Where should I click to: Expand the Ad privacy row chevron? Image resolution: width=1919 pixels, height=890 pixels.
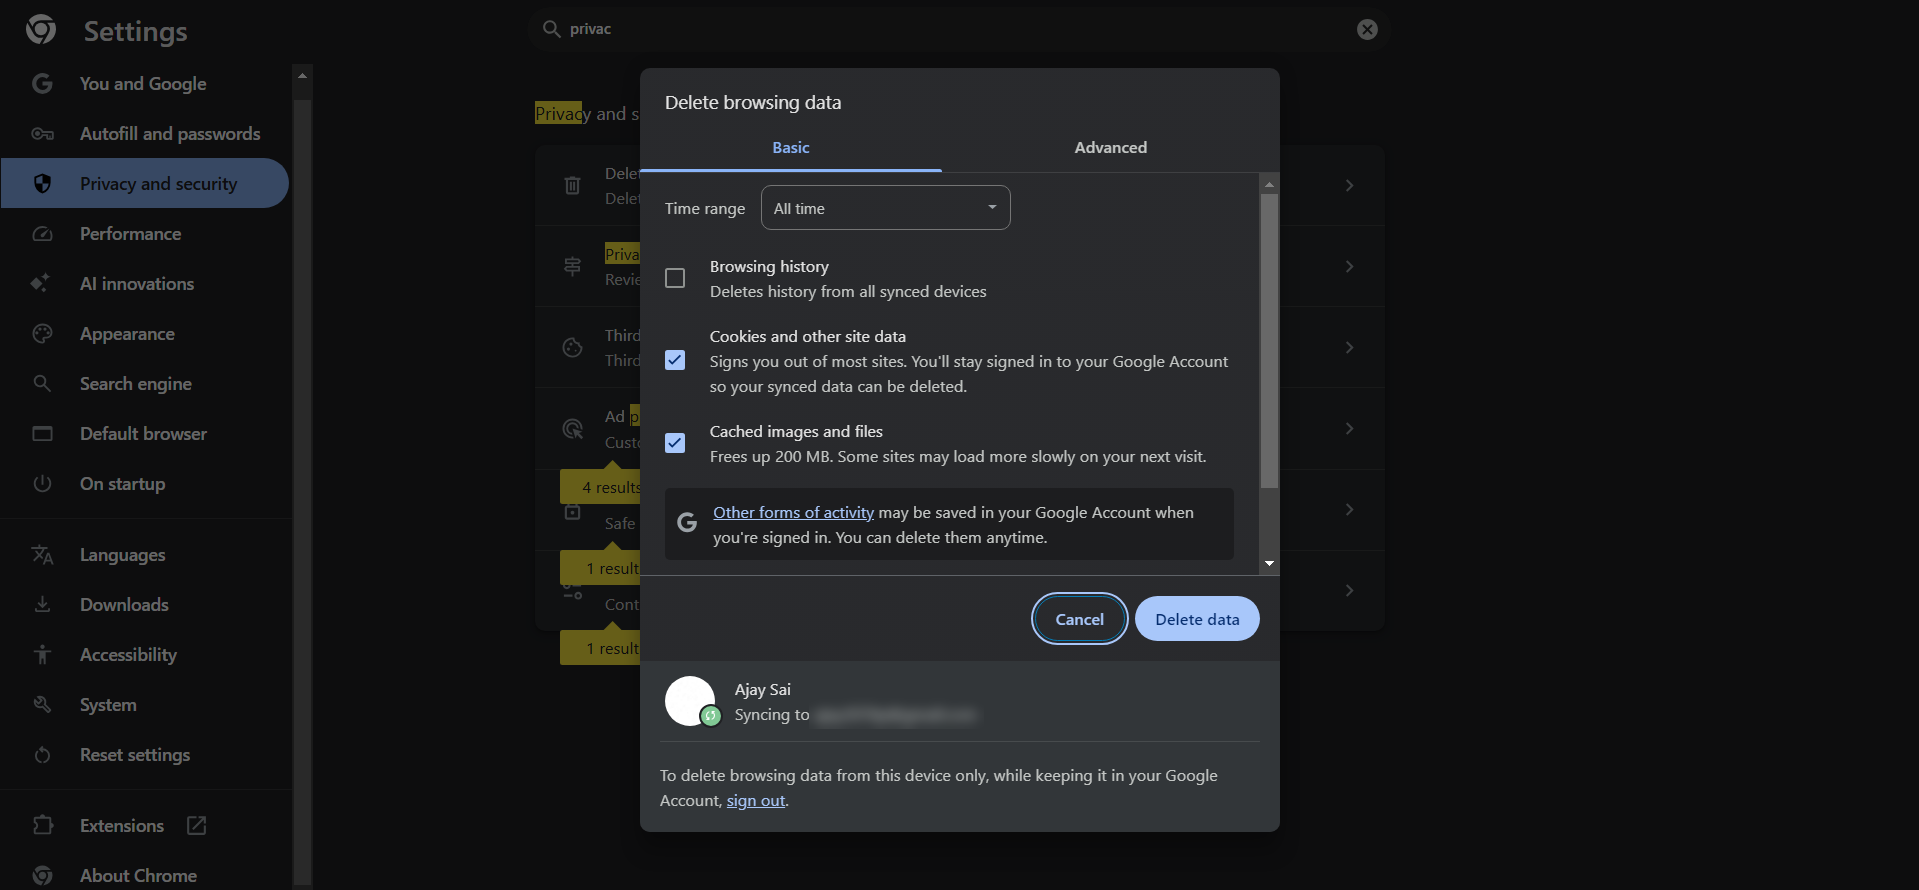tap(1349, 428)
